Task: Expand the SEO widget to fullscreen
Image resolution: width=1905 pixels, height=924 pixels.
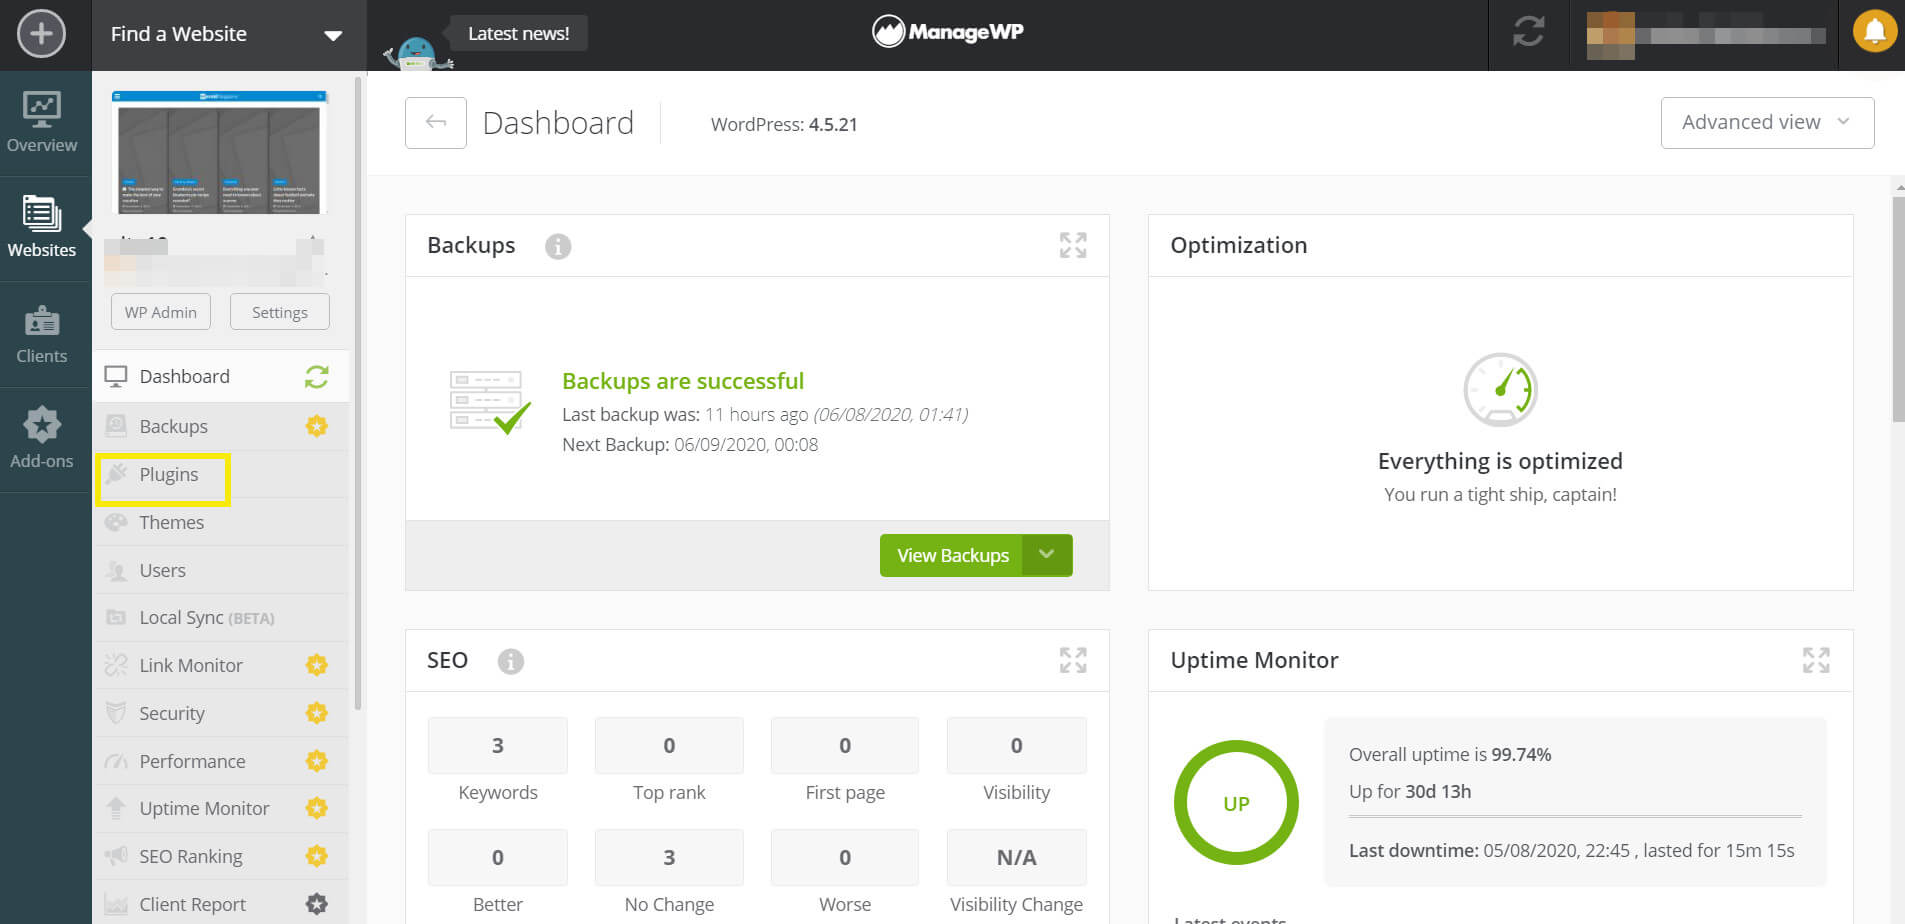Action: [x=1072, y=660]
